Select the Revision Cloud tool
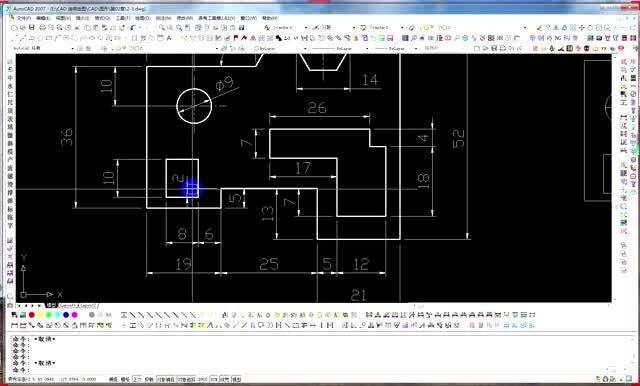The height and width of the screenshot is (386, 640). pyautogui.click(x=75, y=38)
